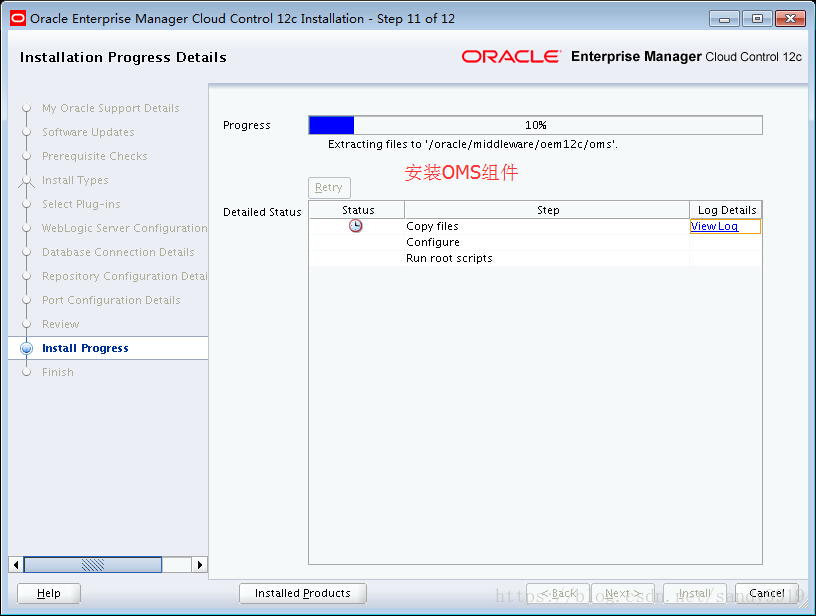Click the Step column header
Screen dimensions: 816x616
(547, 210)
